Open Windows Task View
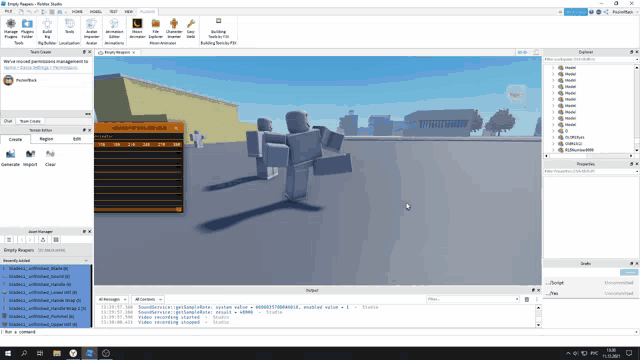The height and width of the screenshot is (360, 640). pyautogui.click(x=40, y=353)
